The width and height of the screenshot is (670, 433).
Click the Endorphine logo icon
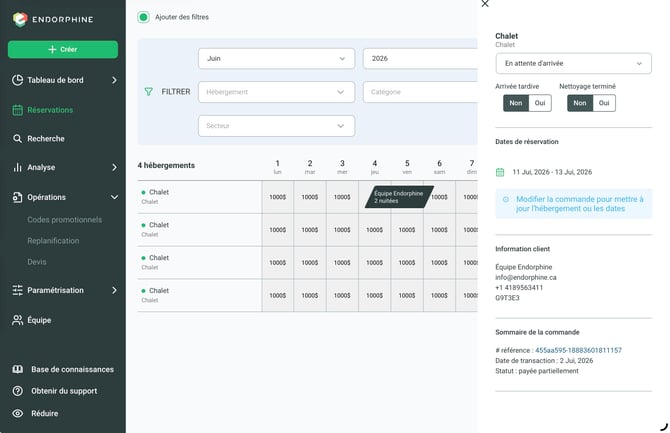20,19
